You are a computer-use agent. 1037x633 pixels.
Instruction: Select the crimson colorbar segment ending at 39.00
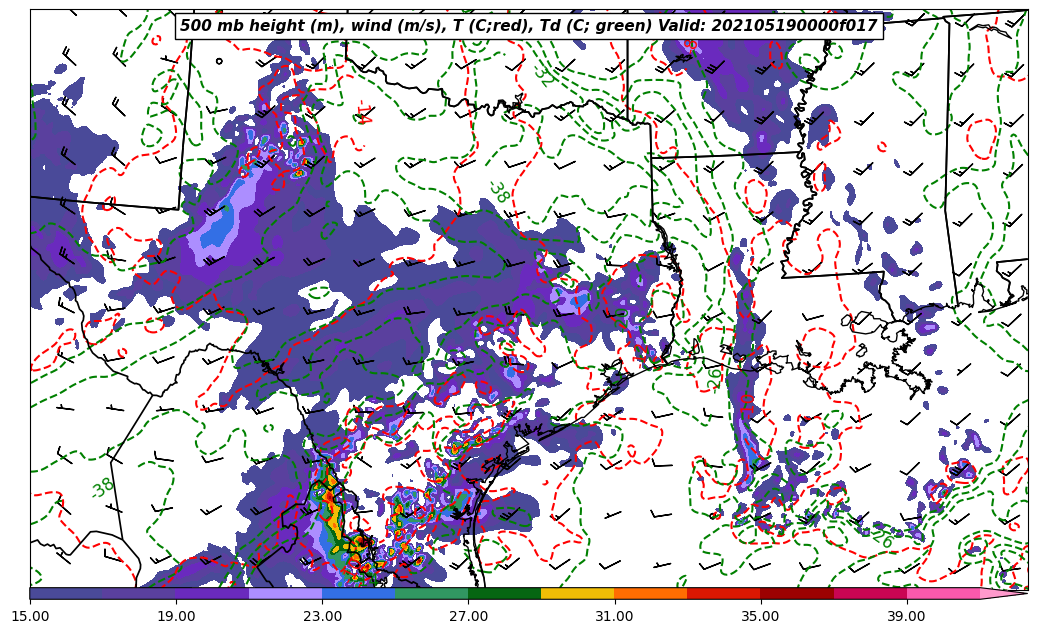click(x=870, y=593)
